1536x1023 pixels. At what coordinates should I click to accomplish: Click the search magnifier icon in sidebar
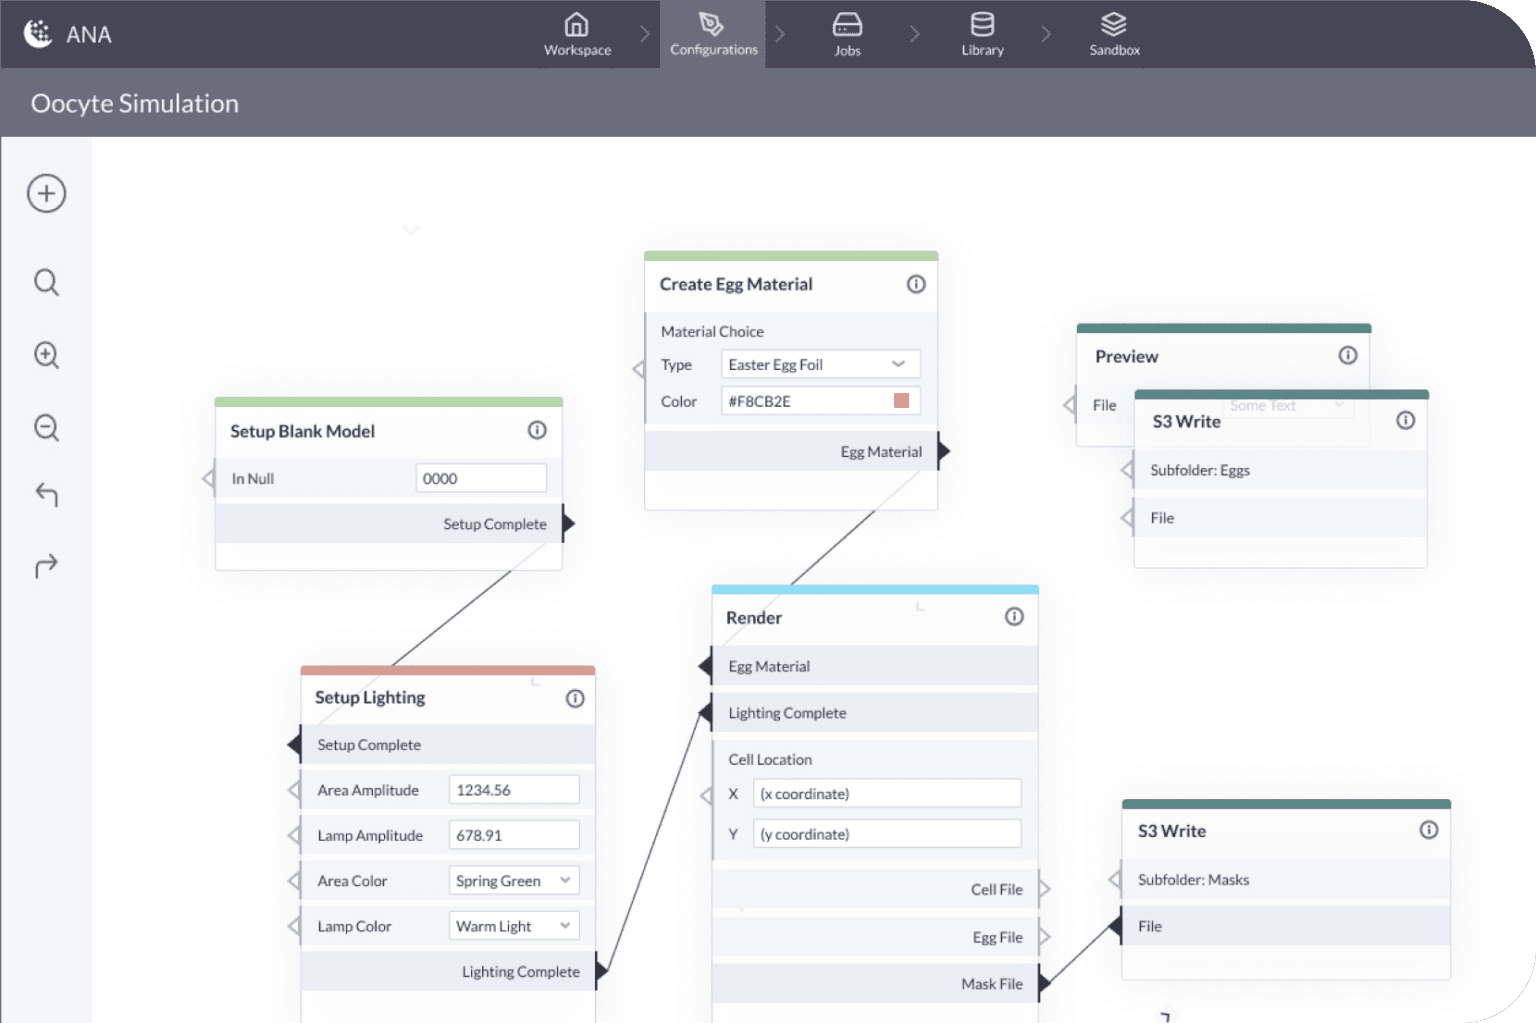46,282
